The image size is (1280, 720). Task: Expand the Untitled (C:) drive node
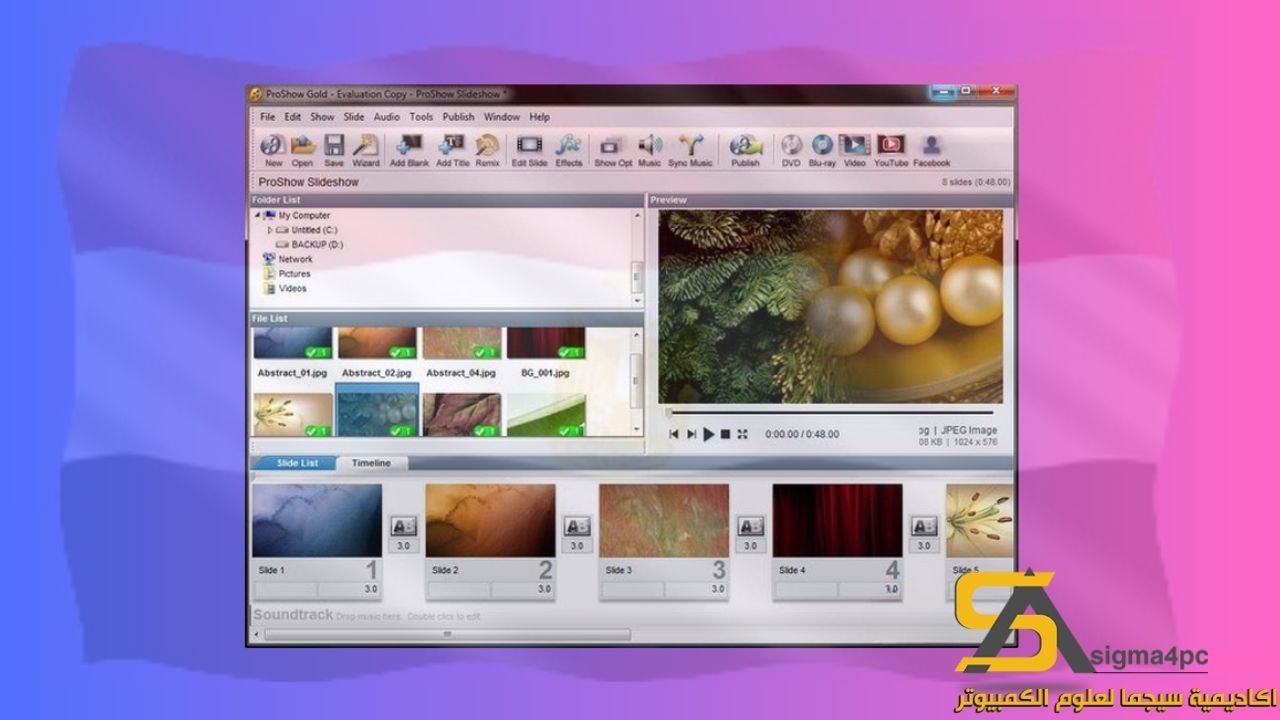(270, 230)
